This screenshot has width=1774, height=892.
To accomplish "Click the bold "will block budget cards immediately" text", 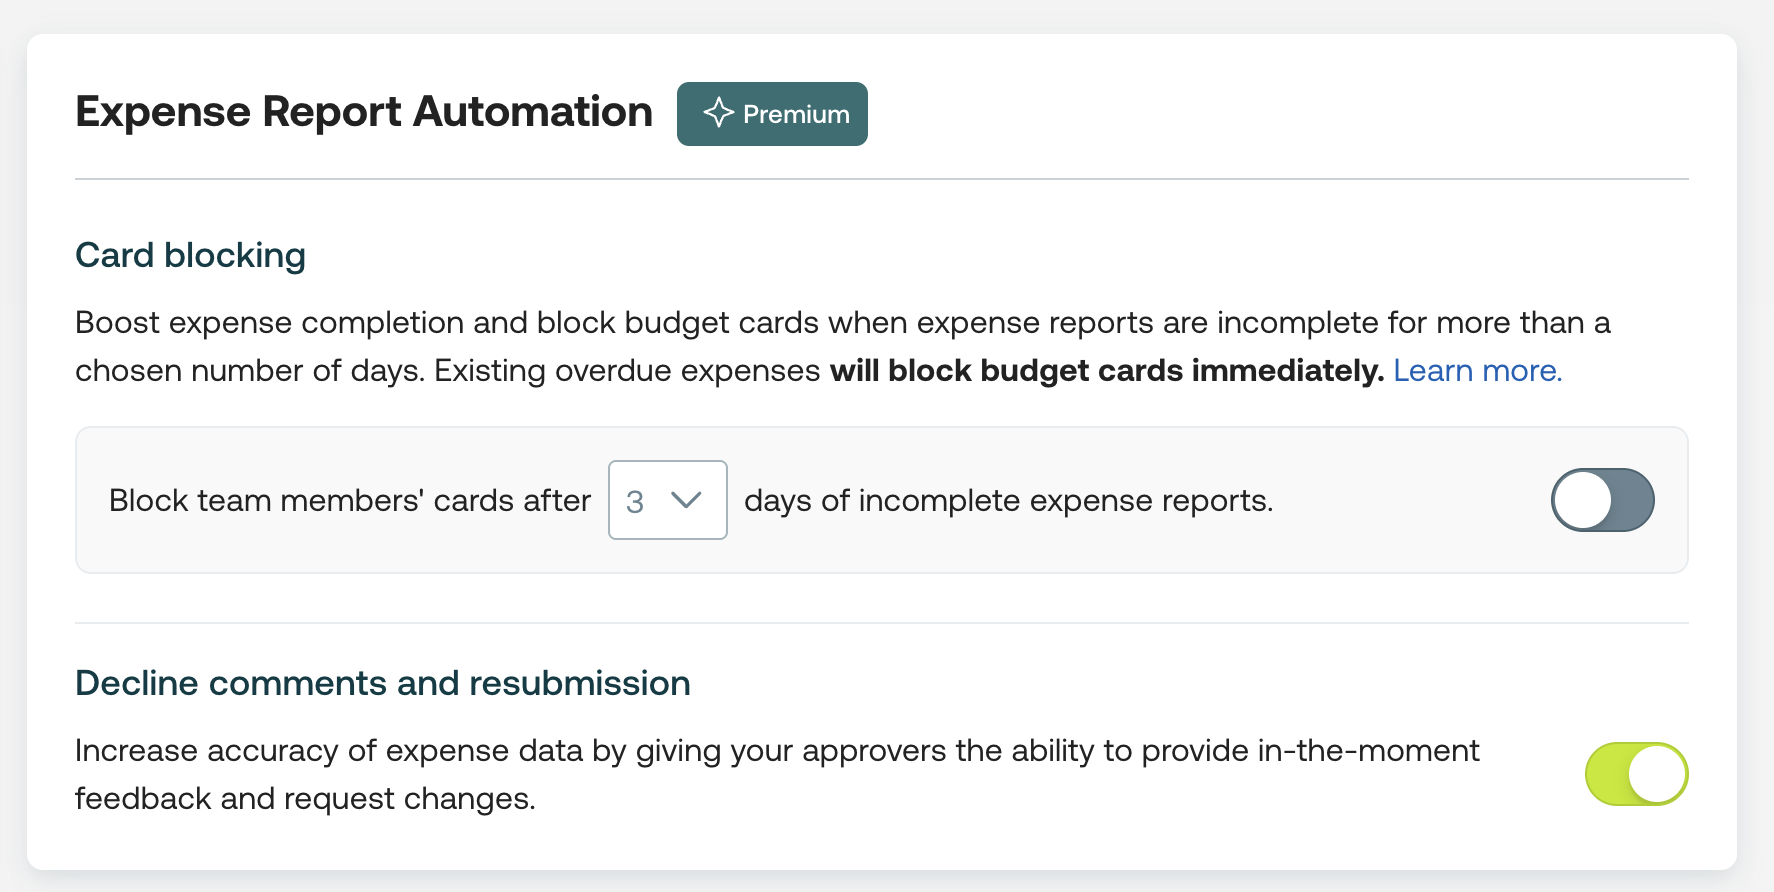I will click(x=1107, y=371).
